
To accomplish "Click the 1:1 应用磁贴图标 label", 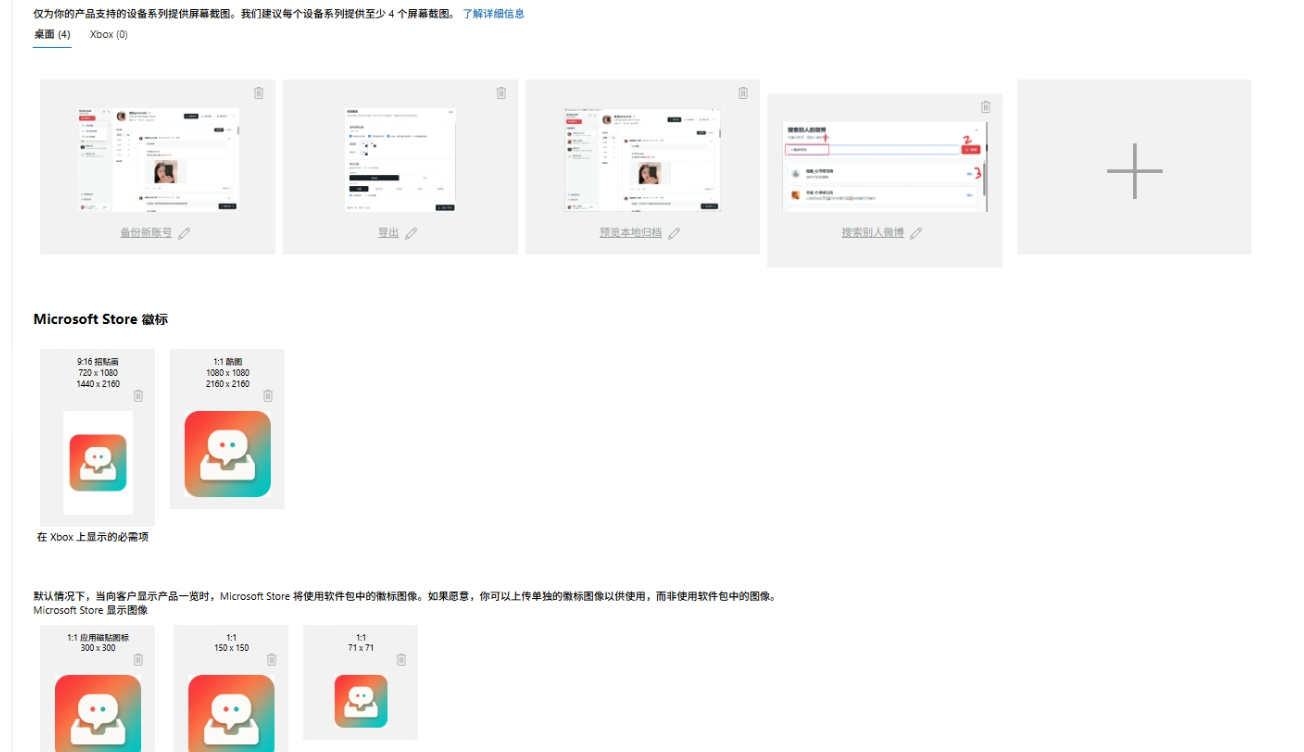I will pyautogui.click(x=98, y=638).
